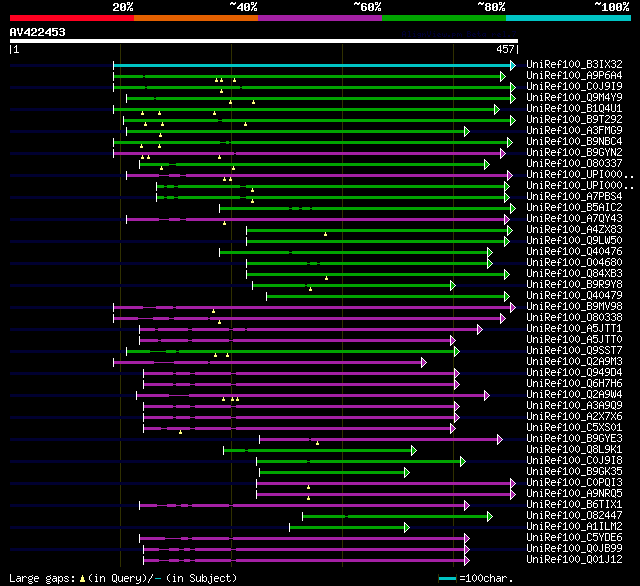The width and height of the screenshot is (640, 586).
Task: Select the UniRef100_A4ZX83 label
Action: pos(574,229)
